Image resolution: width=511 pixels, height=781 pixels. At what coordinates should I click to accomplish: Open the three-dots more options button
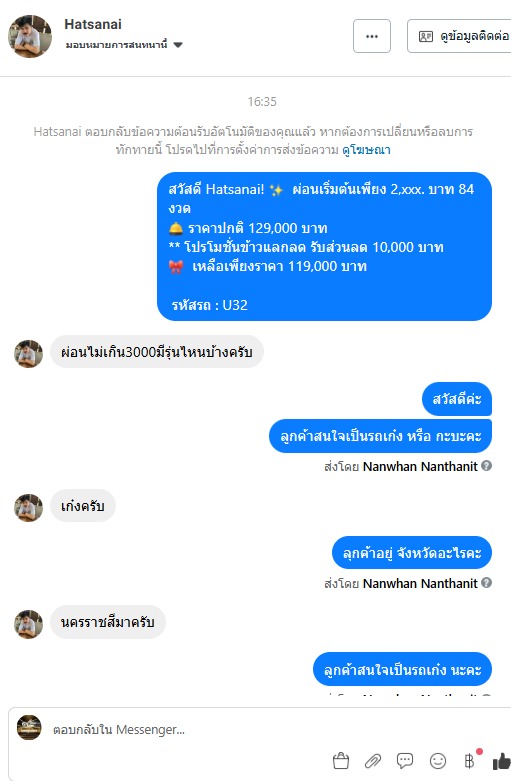pyautogui.click(x=372, y=36)
